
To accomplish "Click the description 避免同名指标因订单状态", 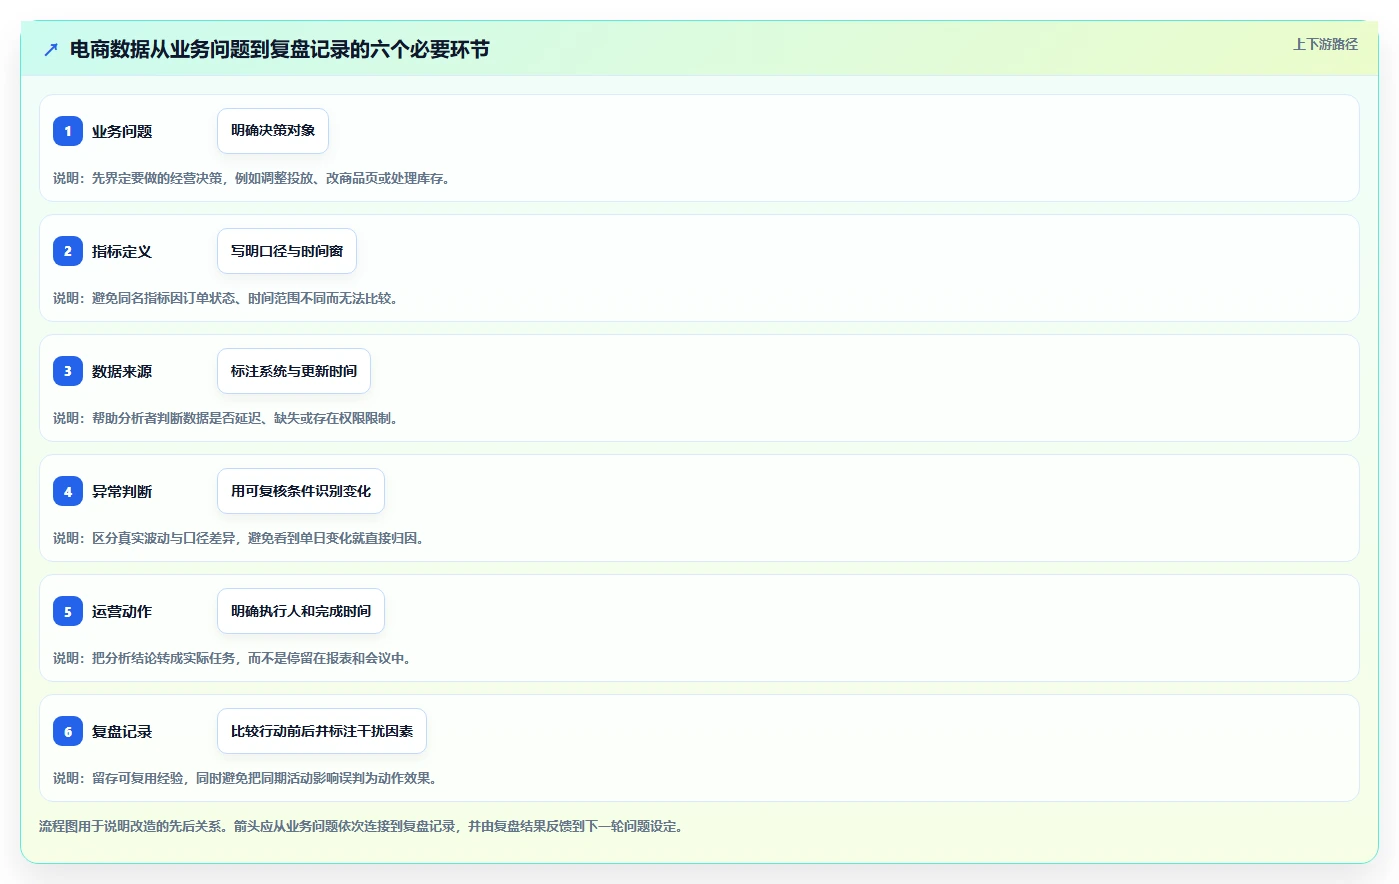I will pyautogui.click(x=228, y=298).
